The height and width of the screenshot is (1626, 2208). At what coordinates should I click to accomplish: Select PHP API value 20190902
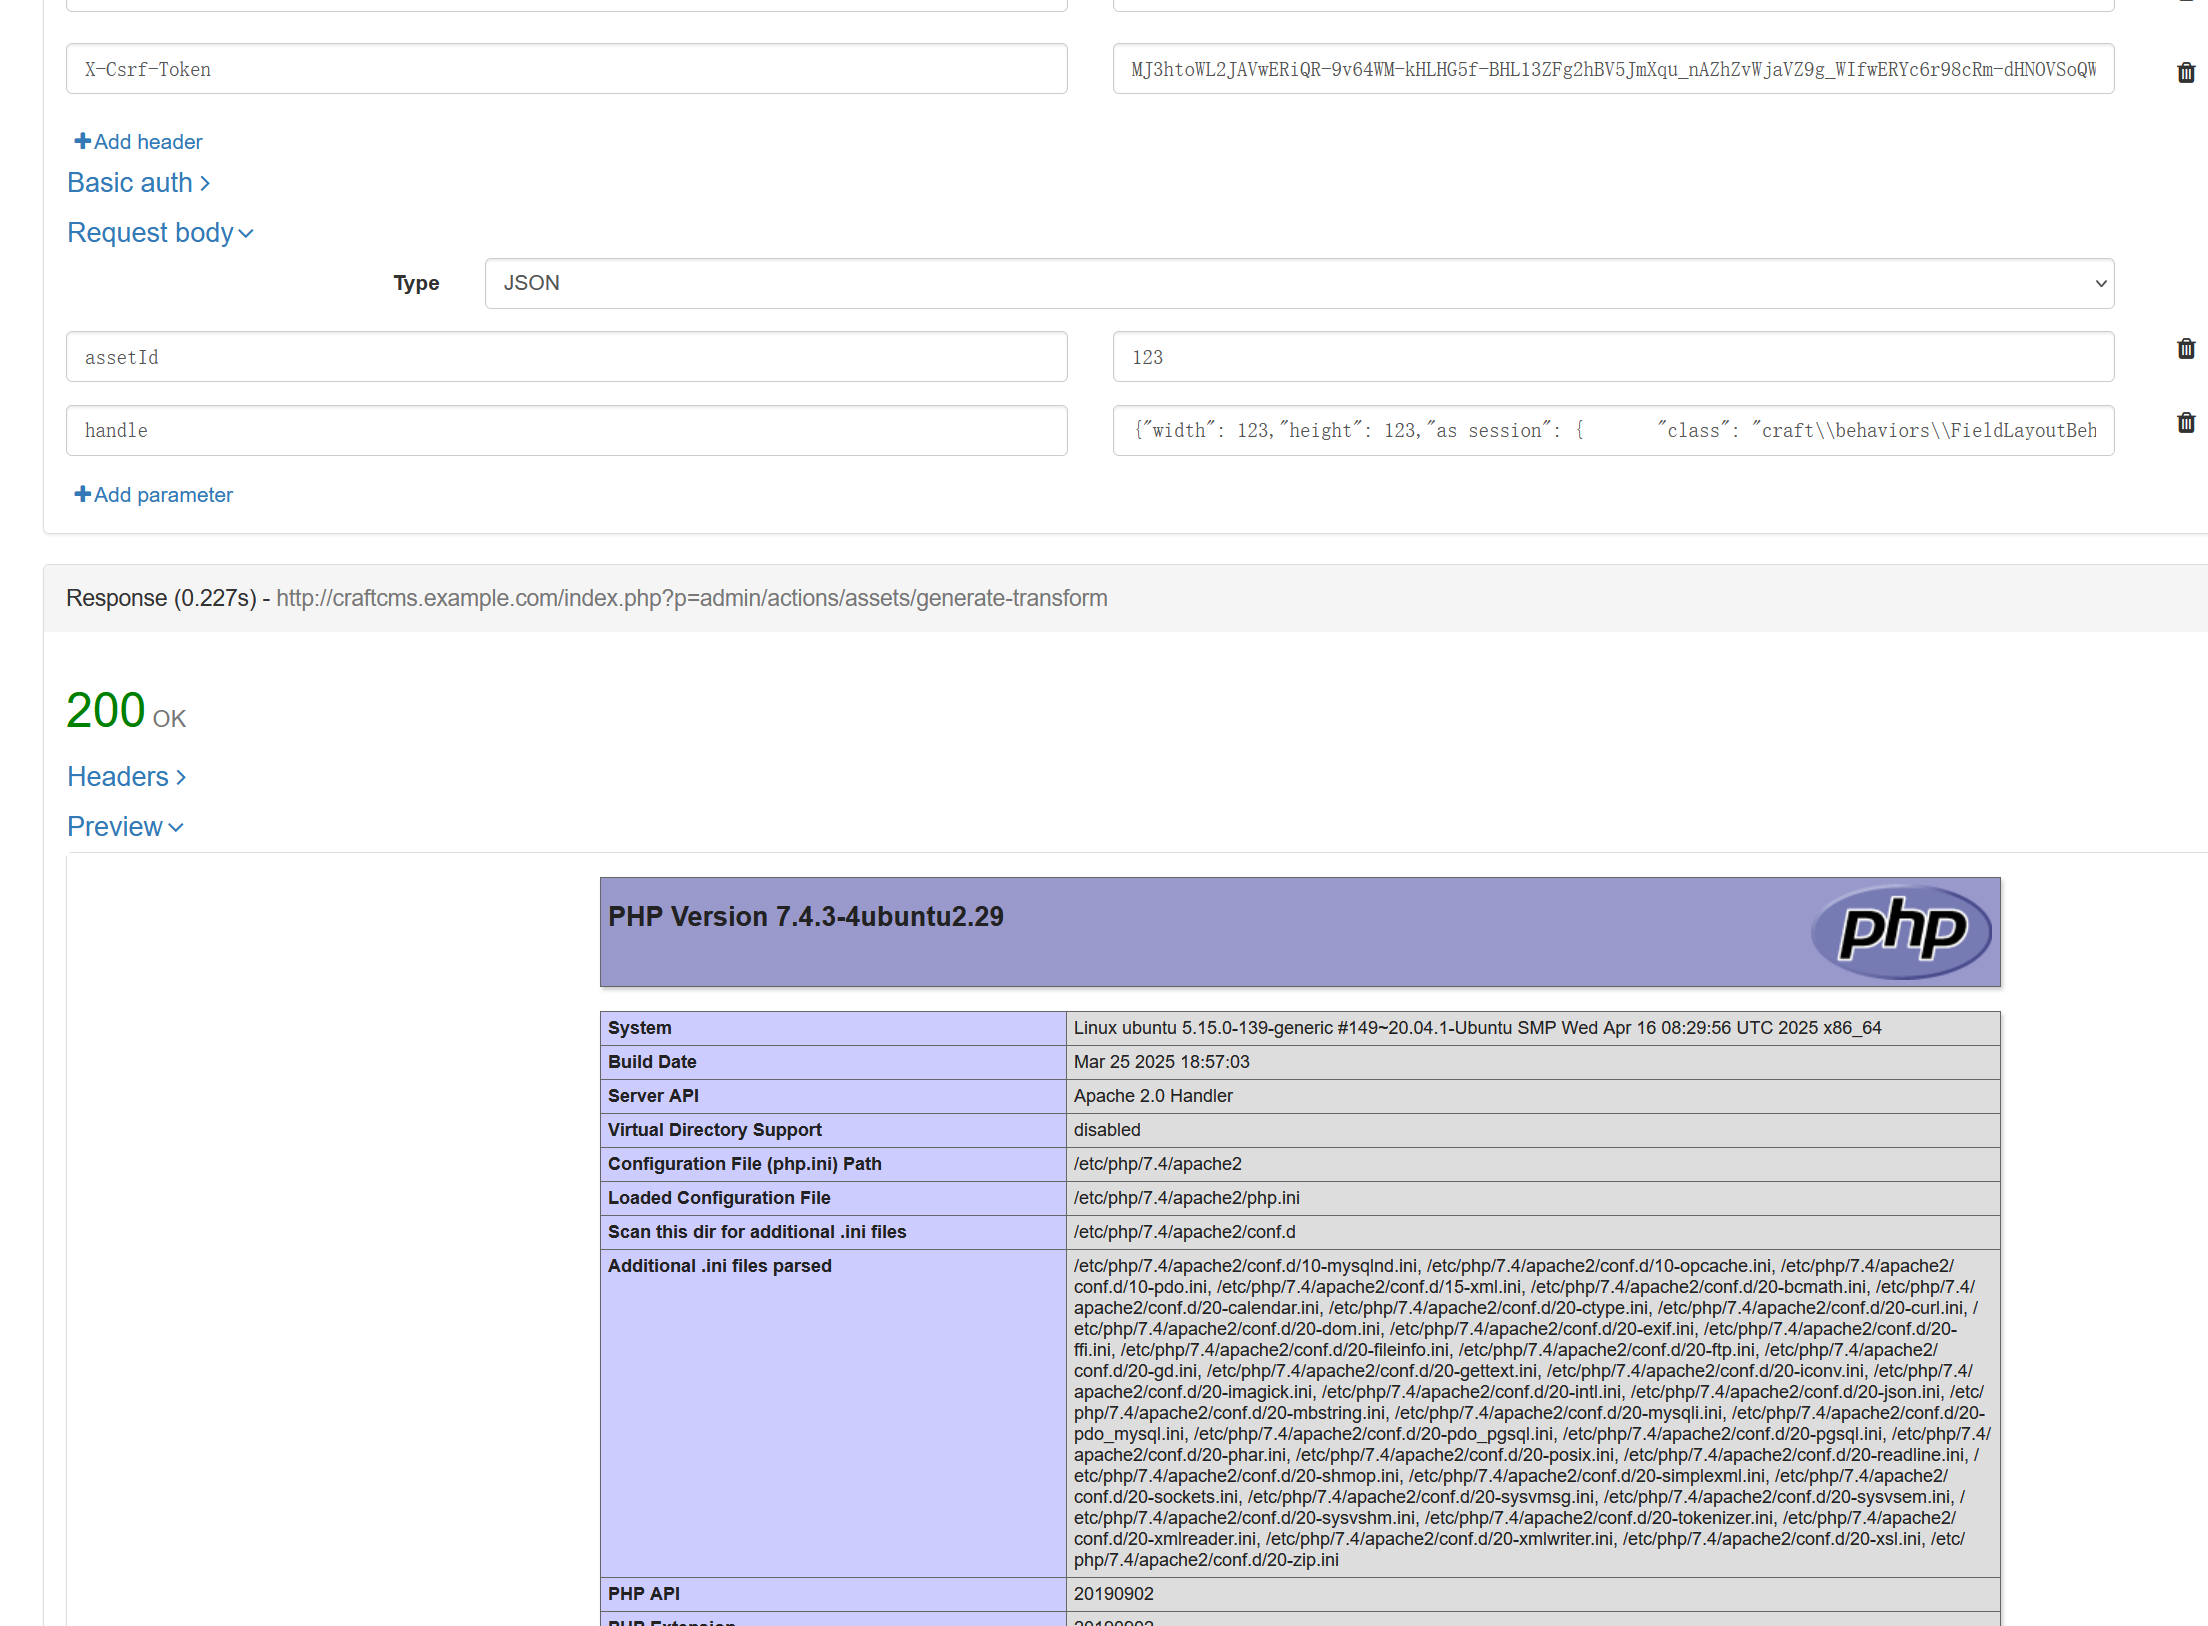coord(1114,1594)
